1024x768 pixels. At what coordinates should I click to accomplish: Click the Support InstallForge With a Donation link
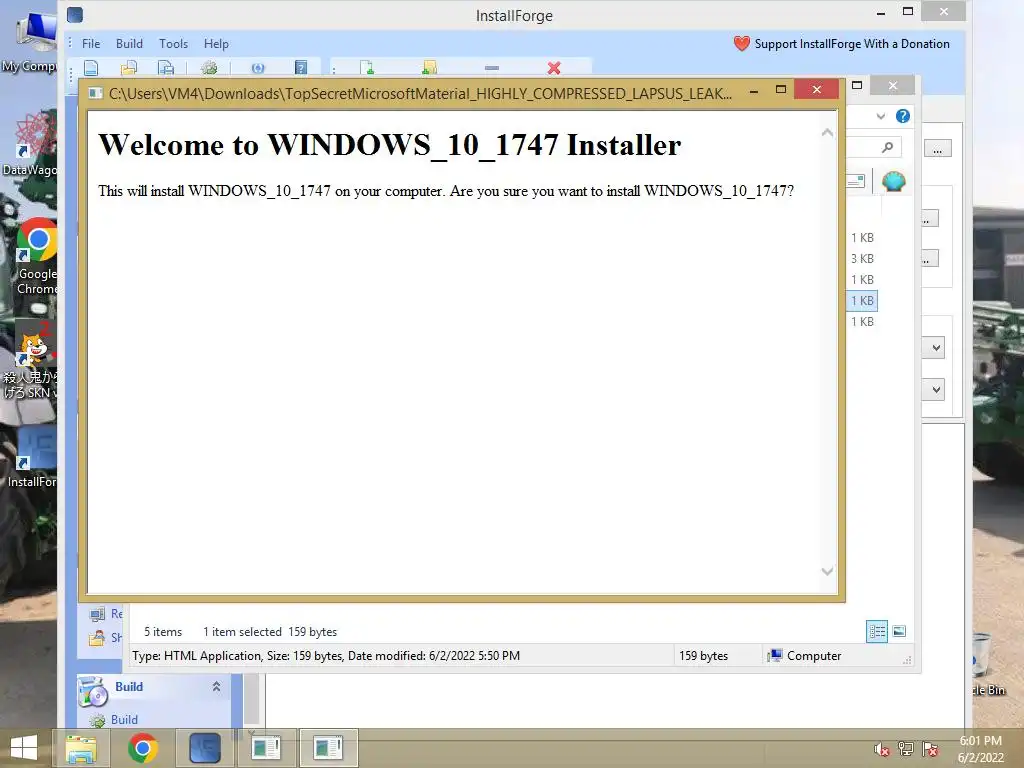852,44
